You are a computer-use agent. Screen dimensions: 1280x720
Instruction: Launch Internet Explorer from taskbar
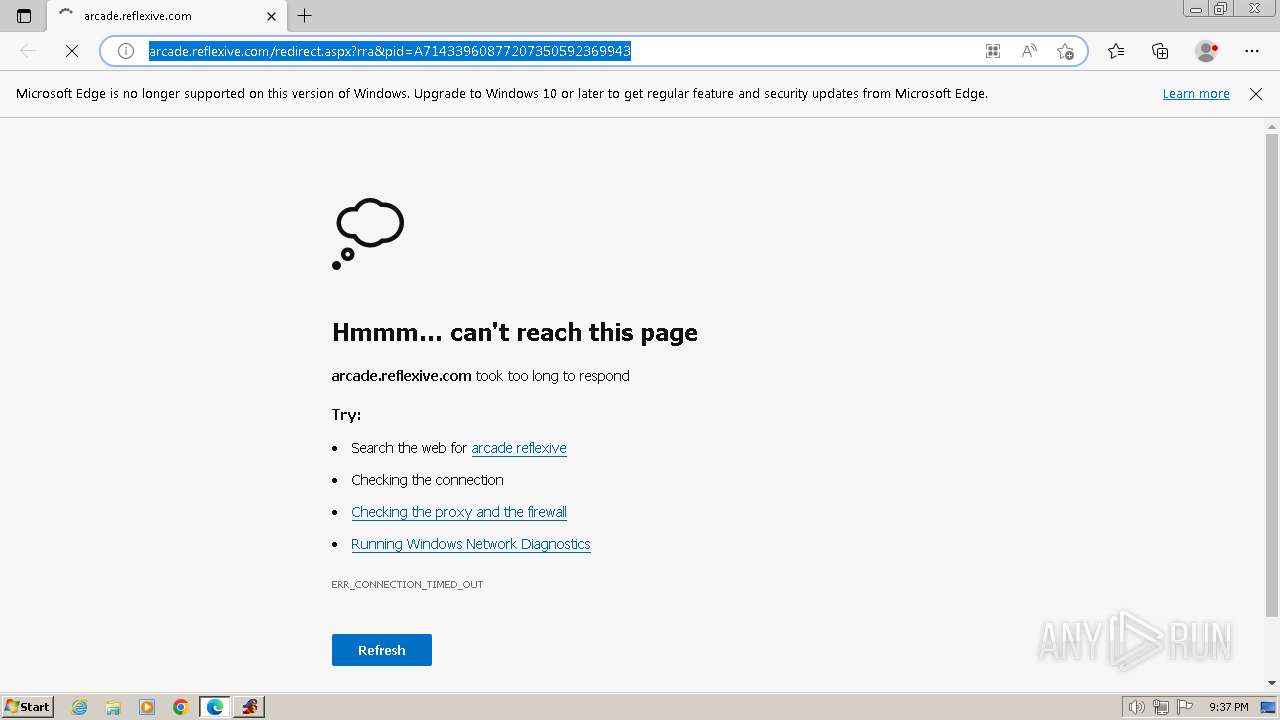[x=80, y=707]
